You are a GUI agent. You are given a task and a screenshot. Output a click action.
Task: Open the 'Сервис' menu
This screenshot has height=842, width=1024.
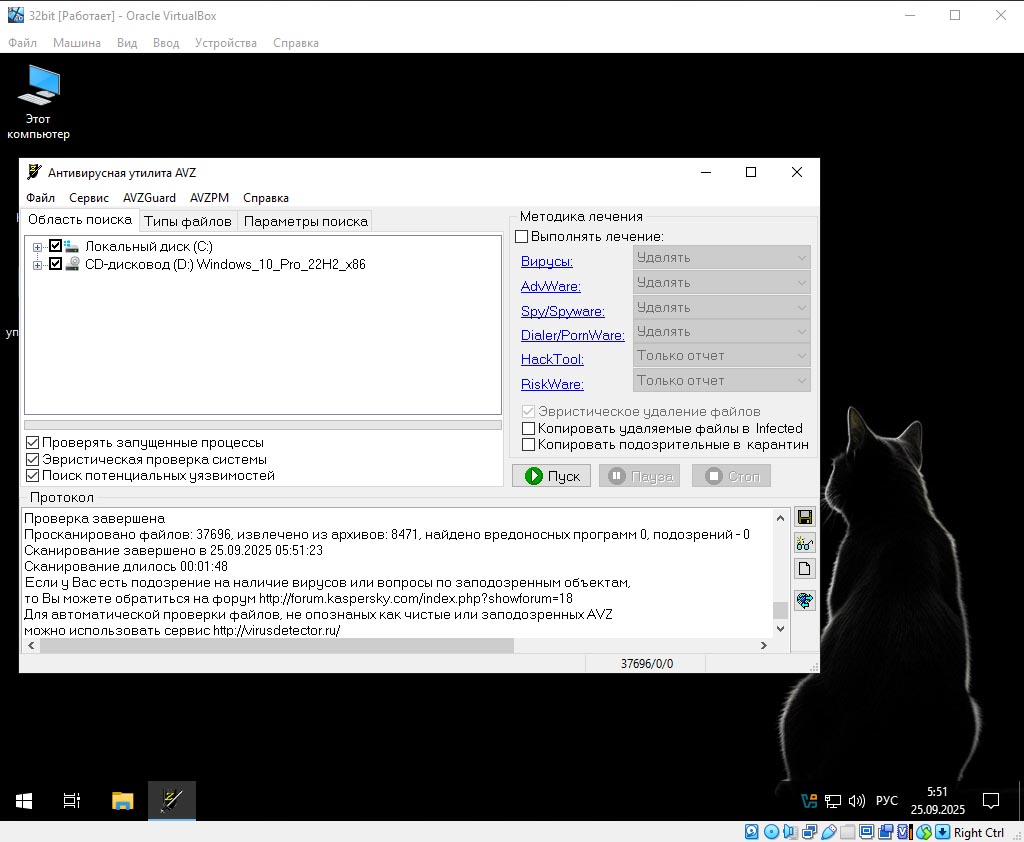coord(89,198)
